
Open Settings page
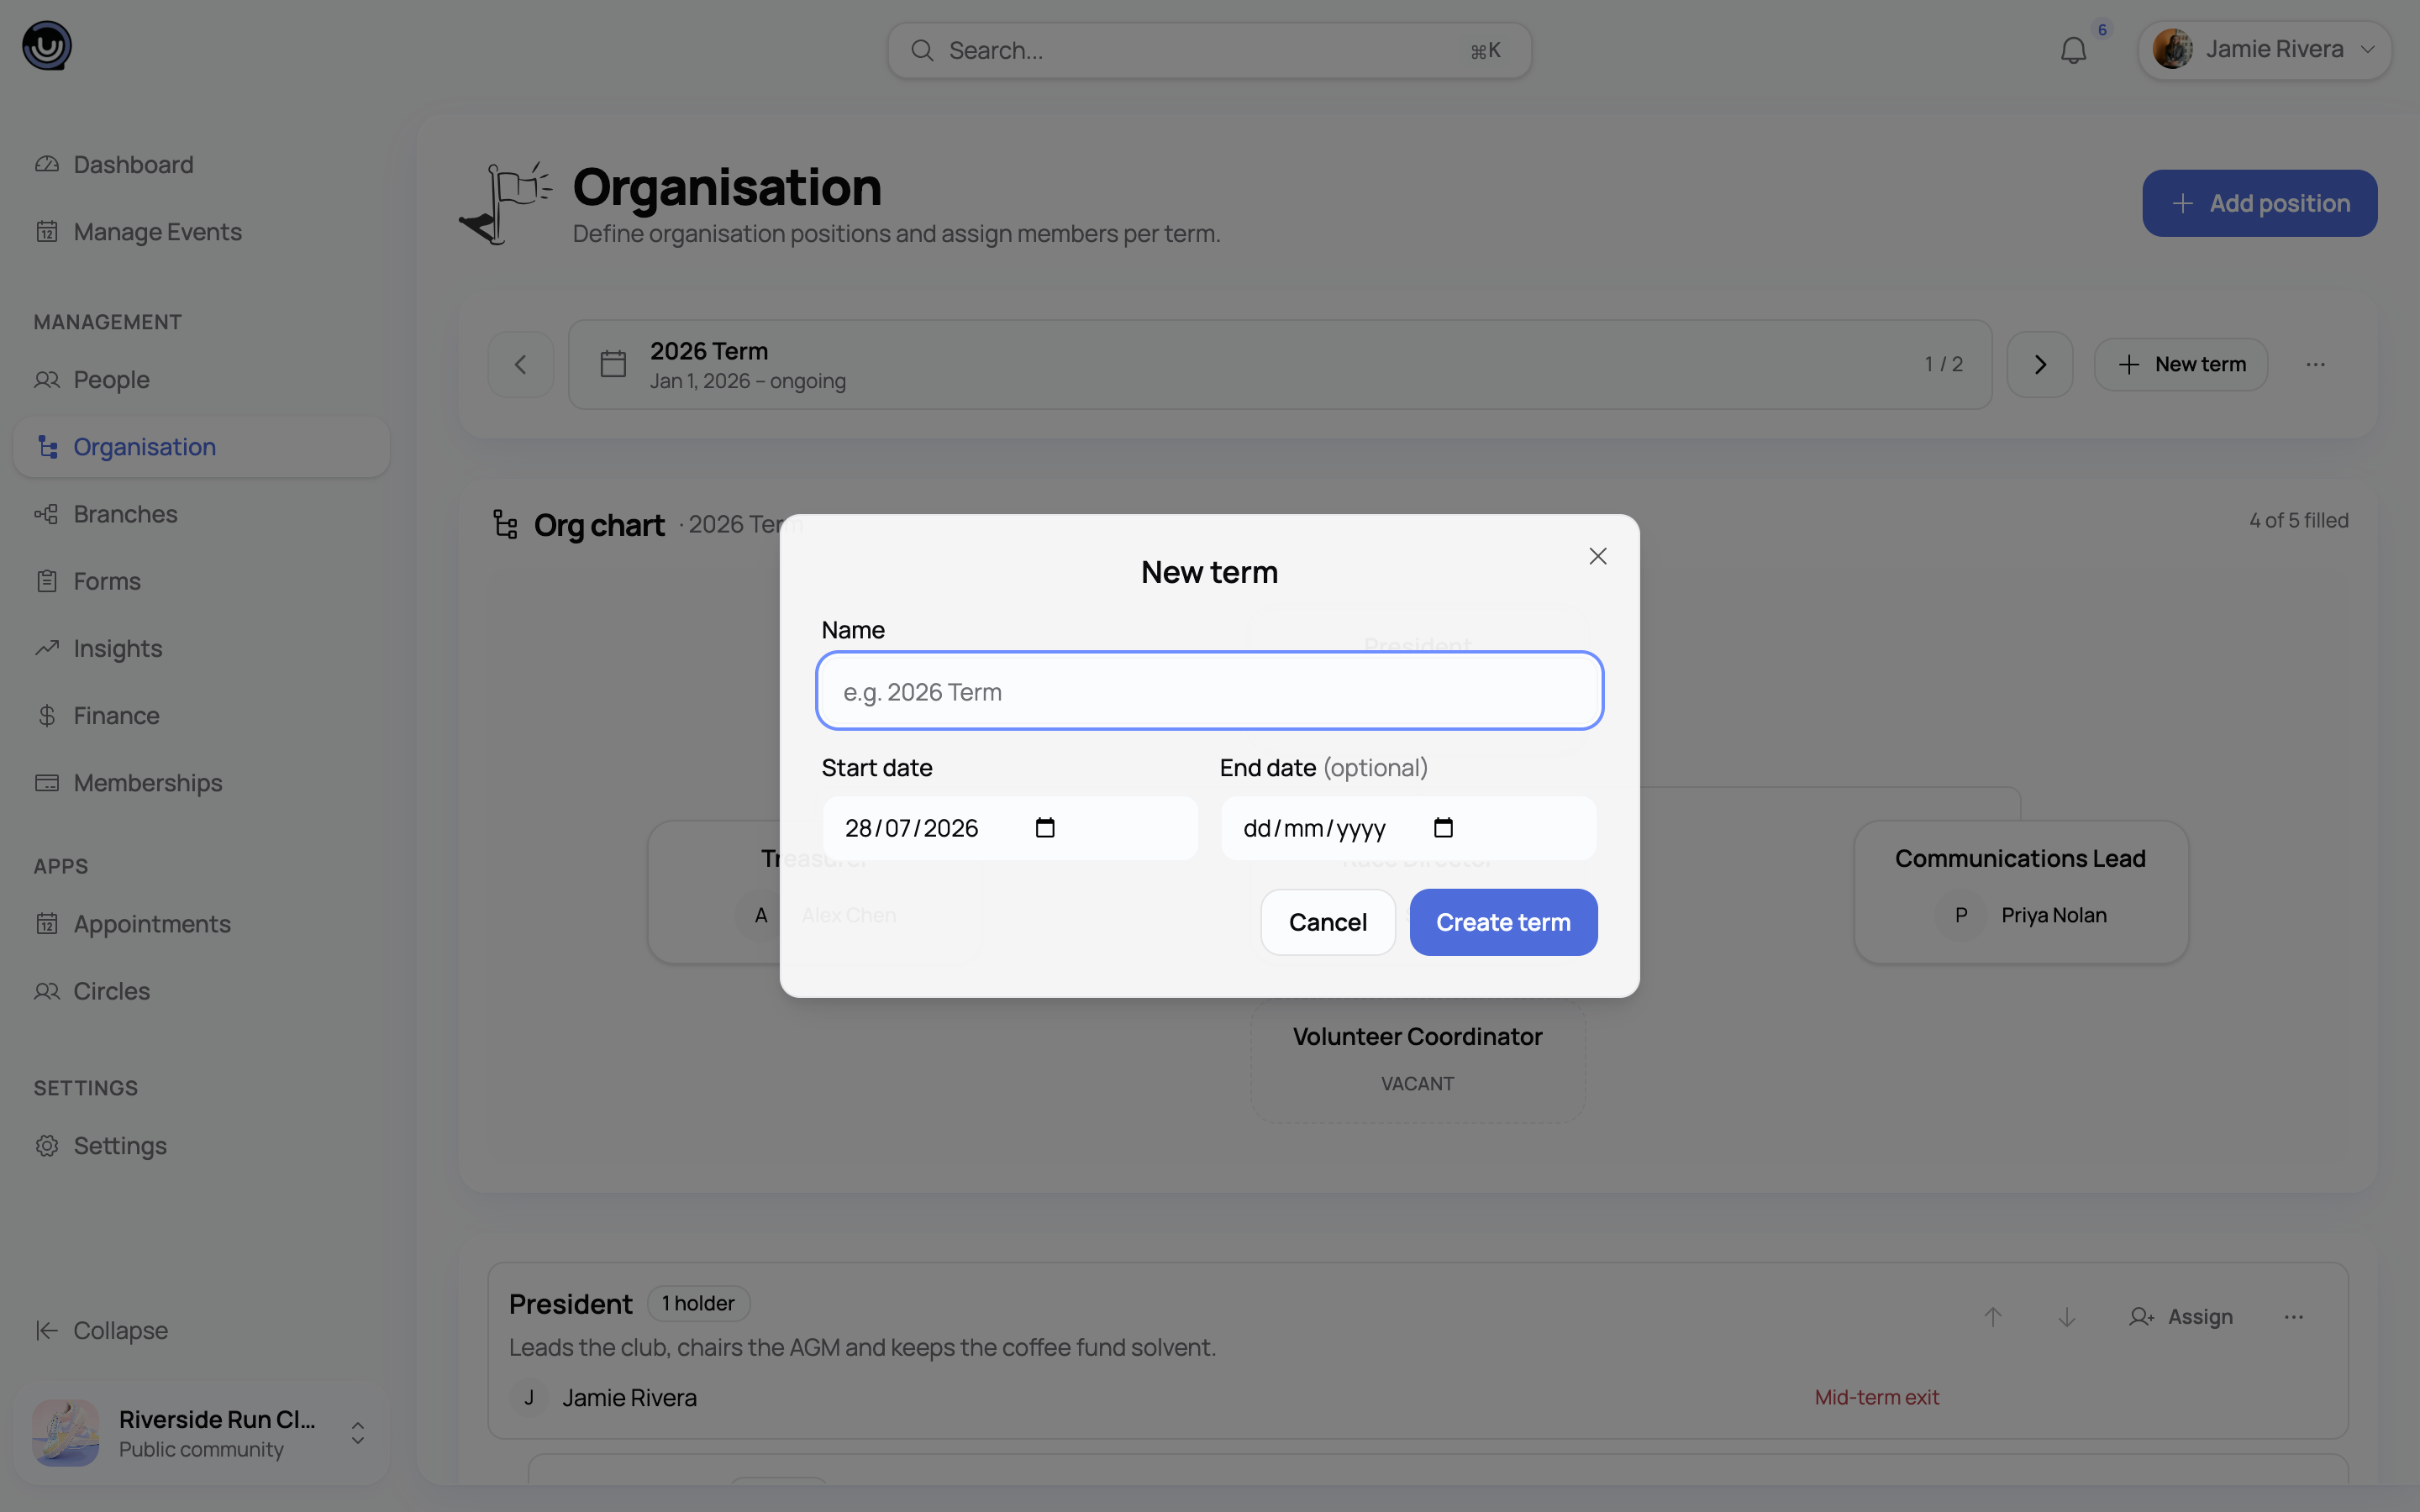click(201, 1145)
